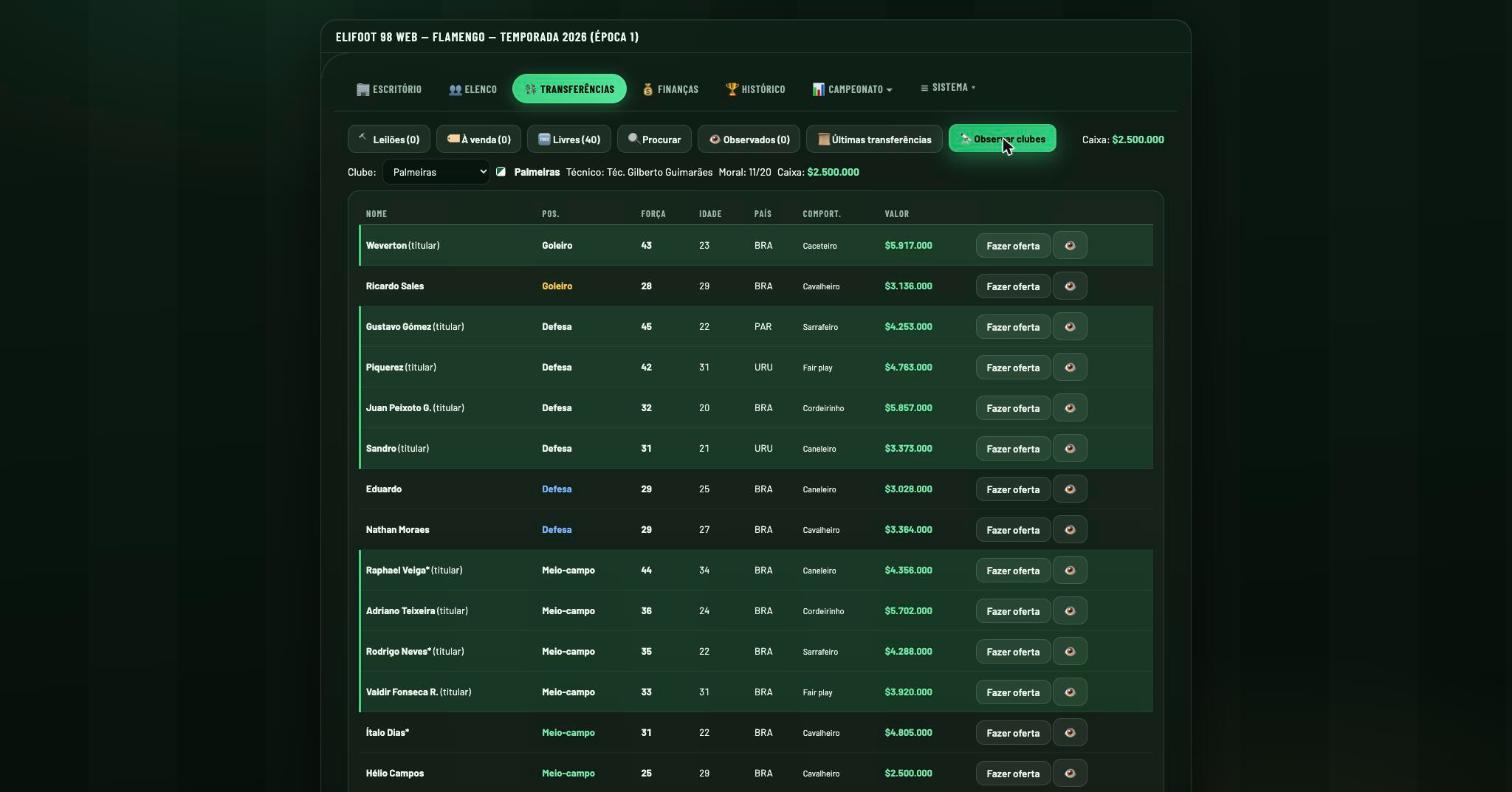Open the Escritório tab
This screenshot has height=792, width=1512.
click(x=389, y=89)
